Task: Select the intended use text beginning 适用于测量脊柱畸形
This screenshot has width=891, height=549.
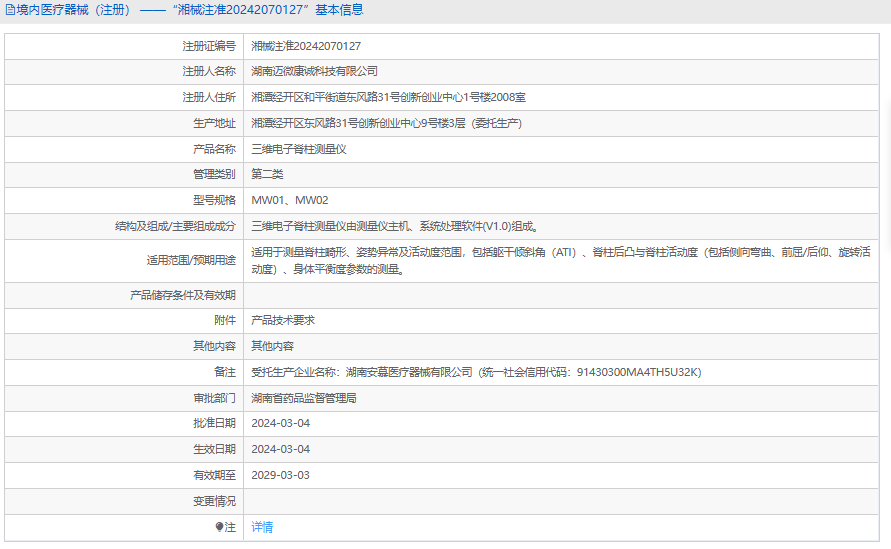Action: pyautogui.click(x=561, y=260)
